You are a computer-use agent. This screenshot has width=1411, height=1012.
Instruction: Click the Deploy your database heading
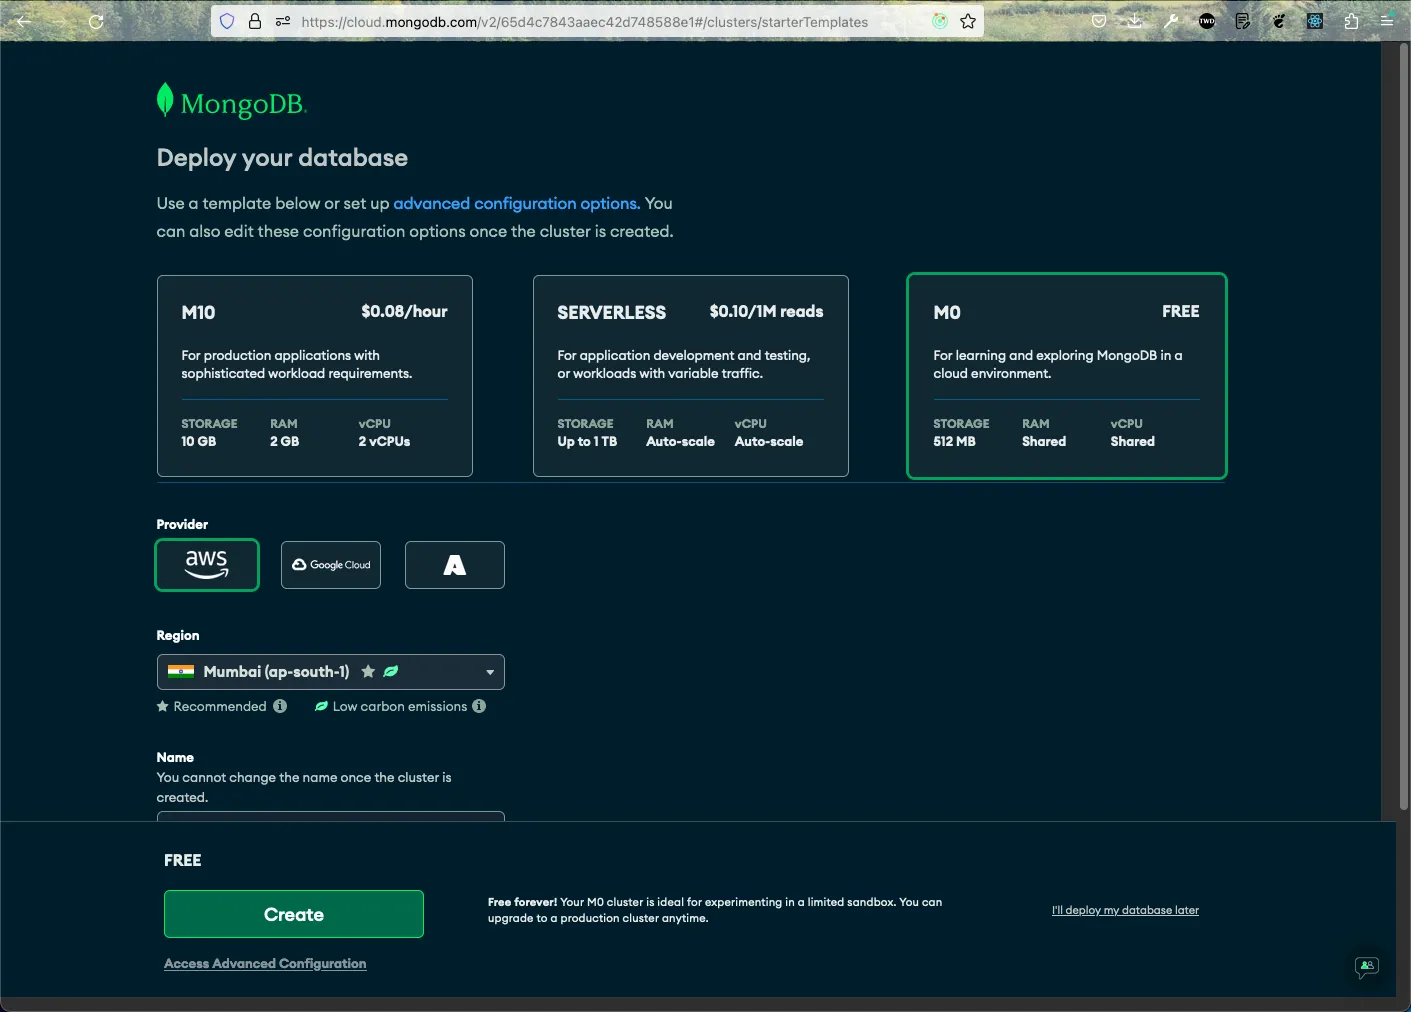pos(282,158)
